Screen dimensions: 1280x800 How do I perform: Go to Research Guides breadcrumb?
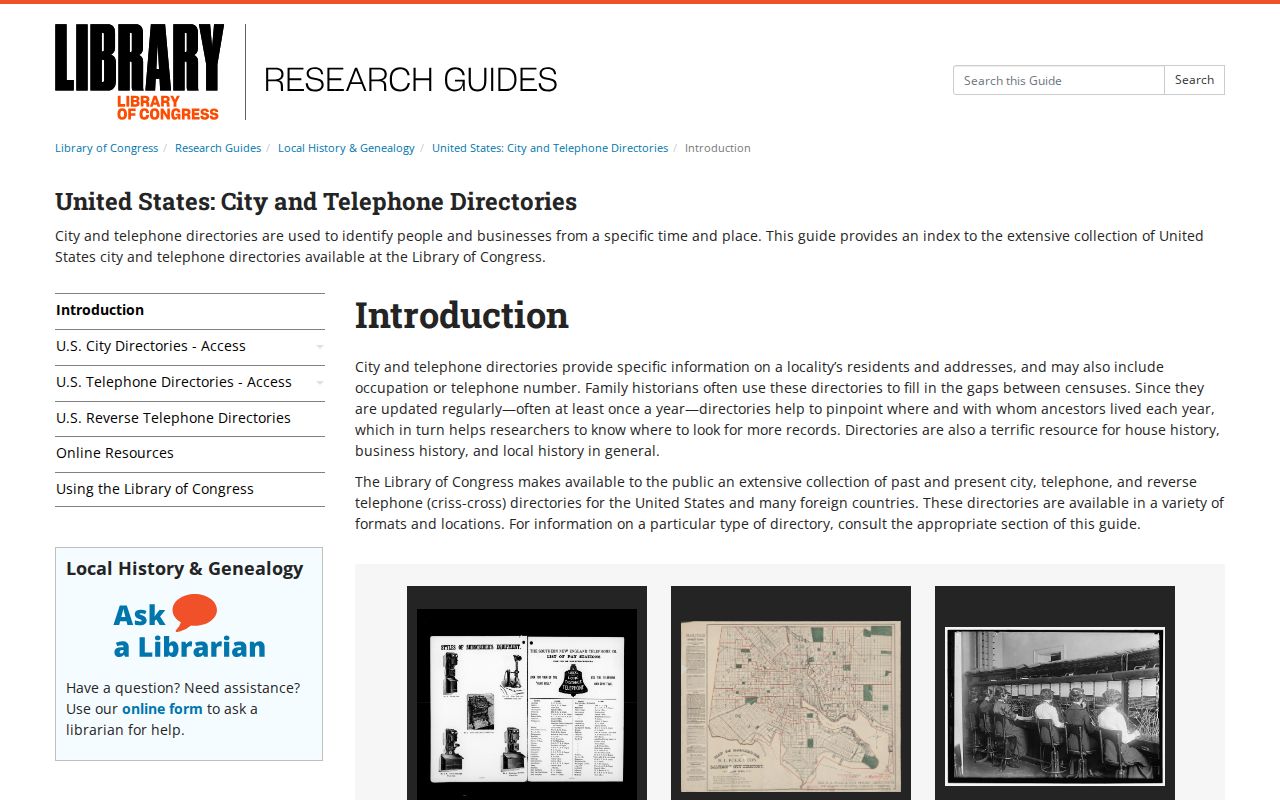(x=218, y=148)
